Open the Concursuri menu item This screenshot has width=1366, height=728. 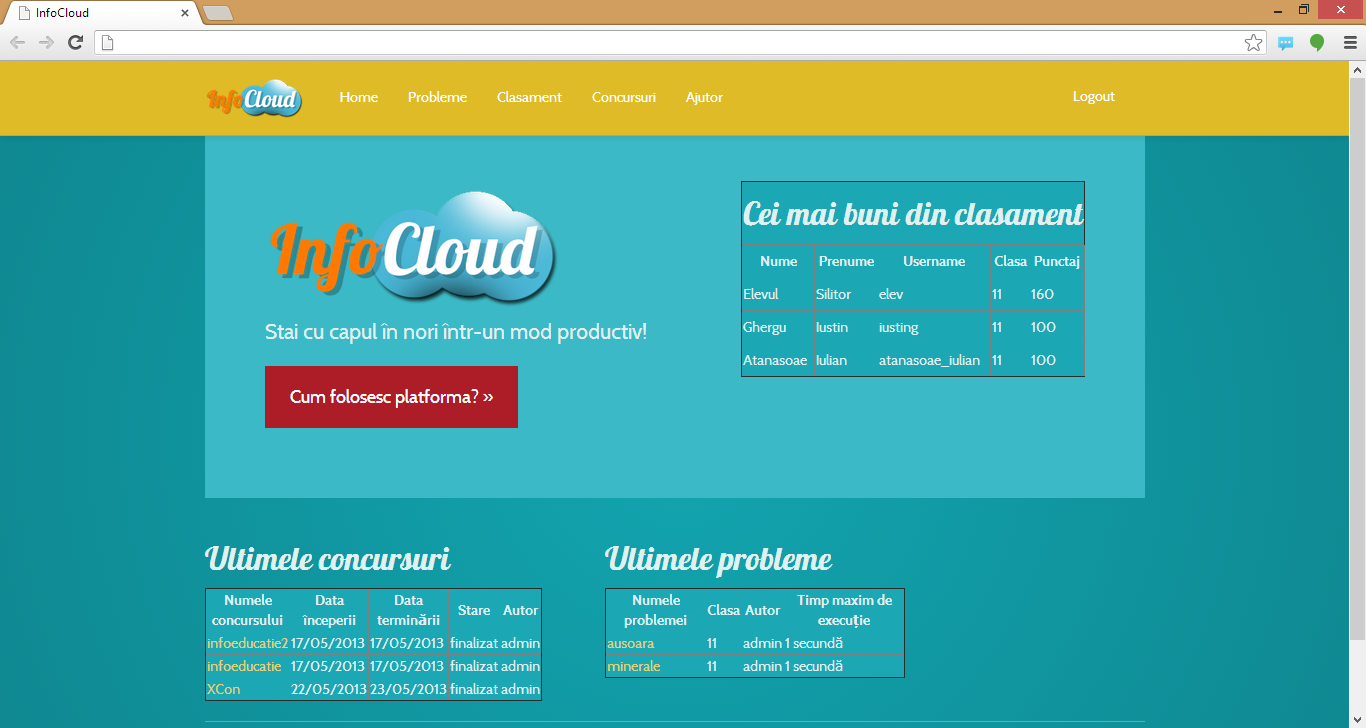pyautogui.click(x=623, y=97)
